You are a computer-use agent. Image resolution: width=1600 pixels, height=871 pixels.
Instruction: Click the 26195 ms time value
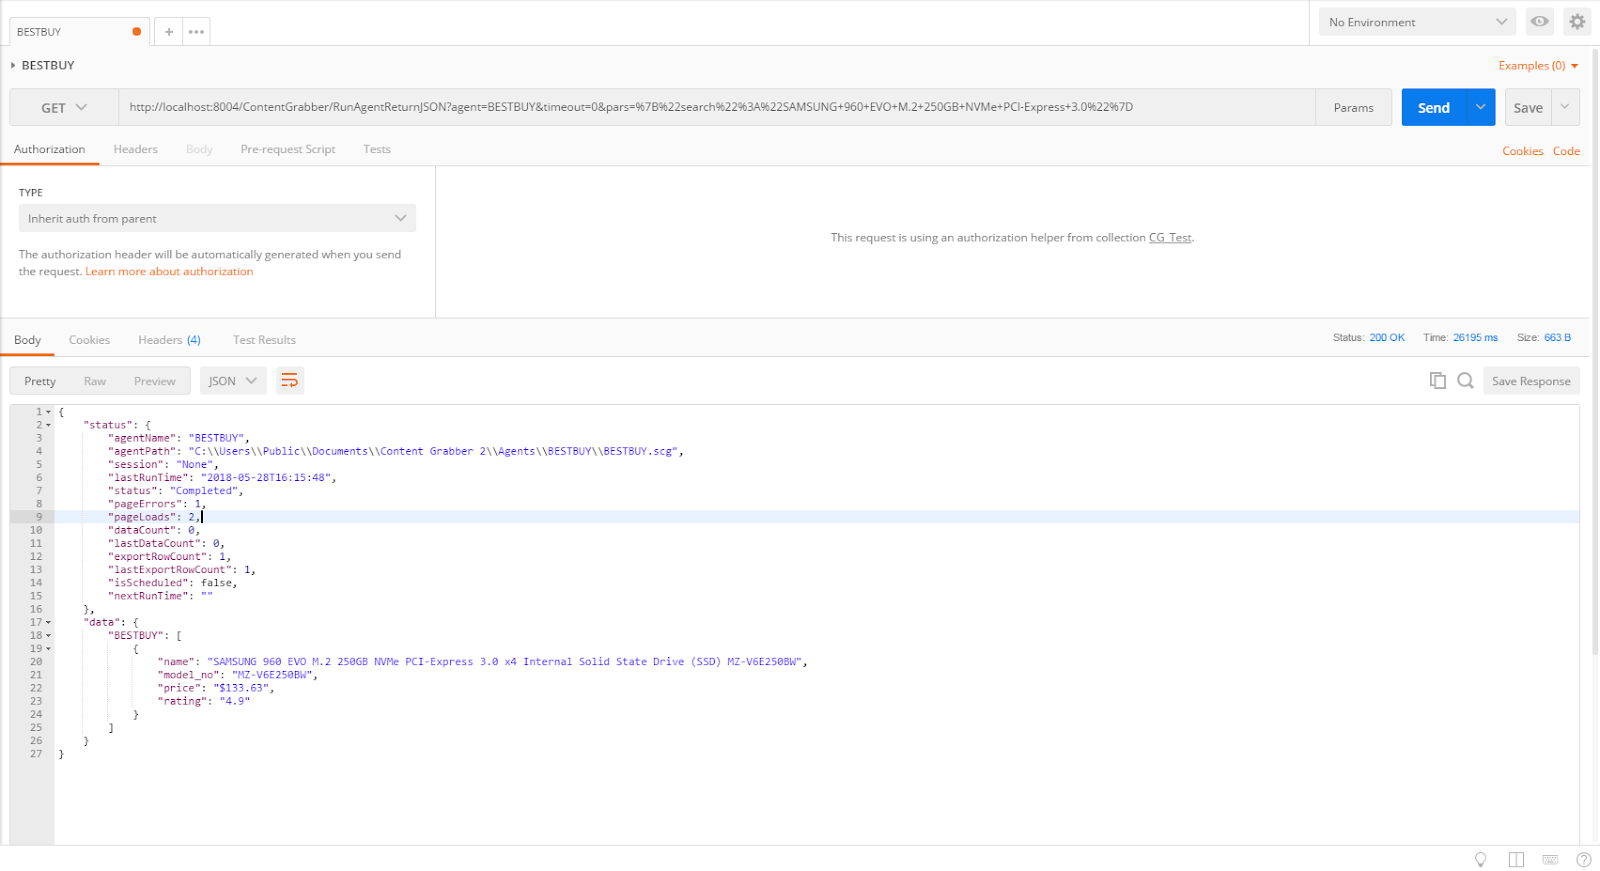(1475, 338)
